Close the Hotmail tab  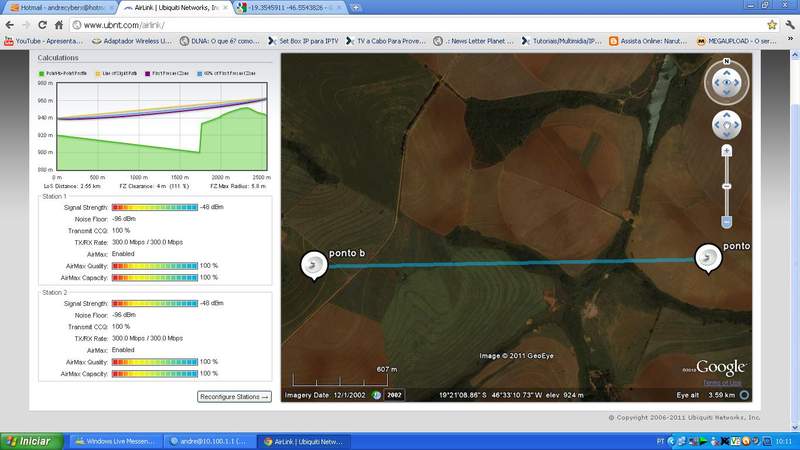pyautogui.click(x=110, y=8)
